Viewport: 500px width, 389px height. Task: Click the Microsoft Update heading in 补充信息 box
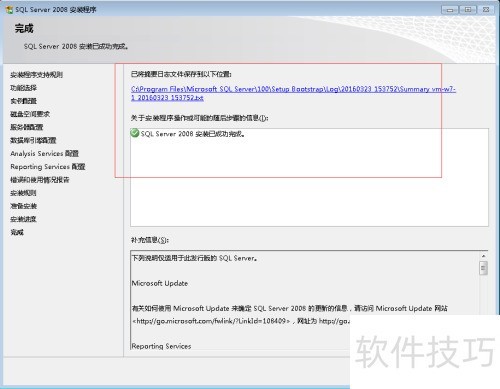click(x=160, y=283)
